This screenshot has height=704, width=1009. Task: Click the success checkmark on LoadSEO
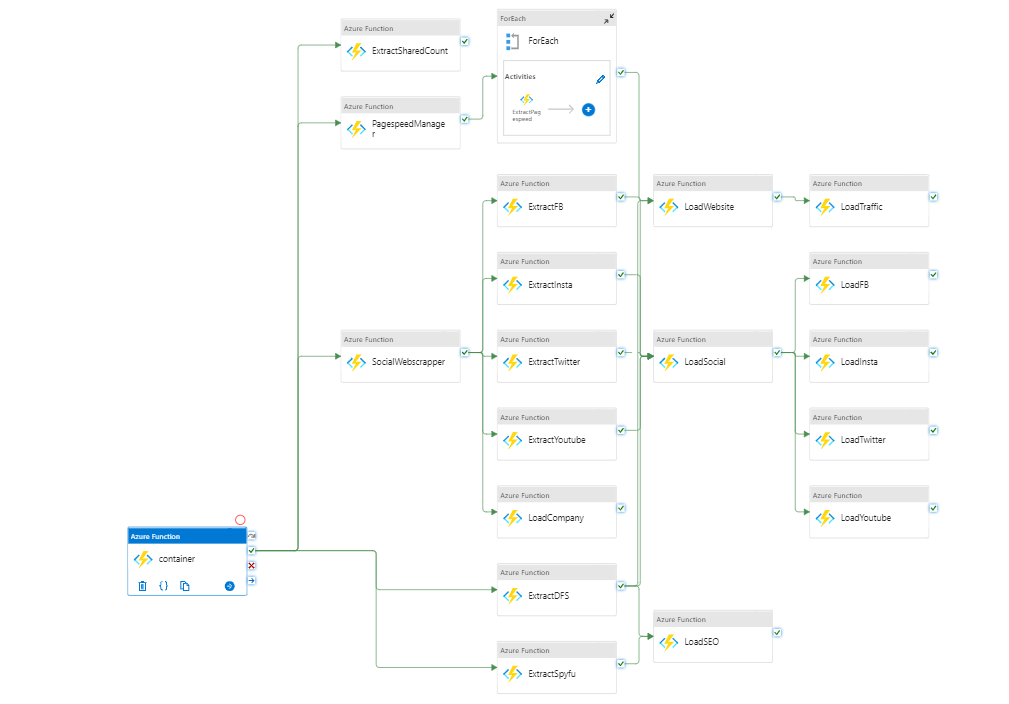point(777,632)
